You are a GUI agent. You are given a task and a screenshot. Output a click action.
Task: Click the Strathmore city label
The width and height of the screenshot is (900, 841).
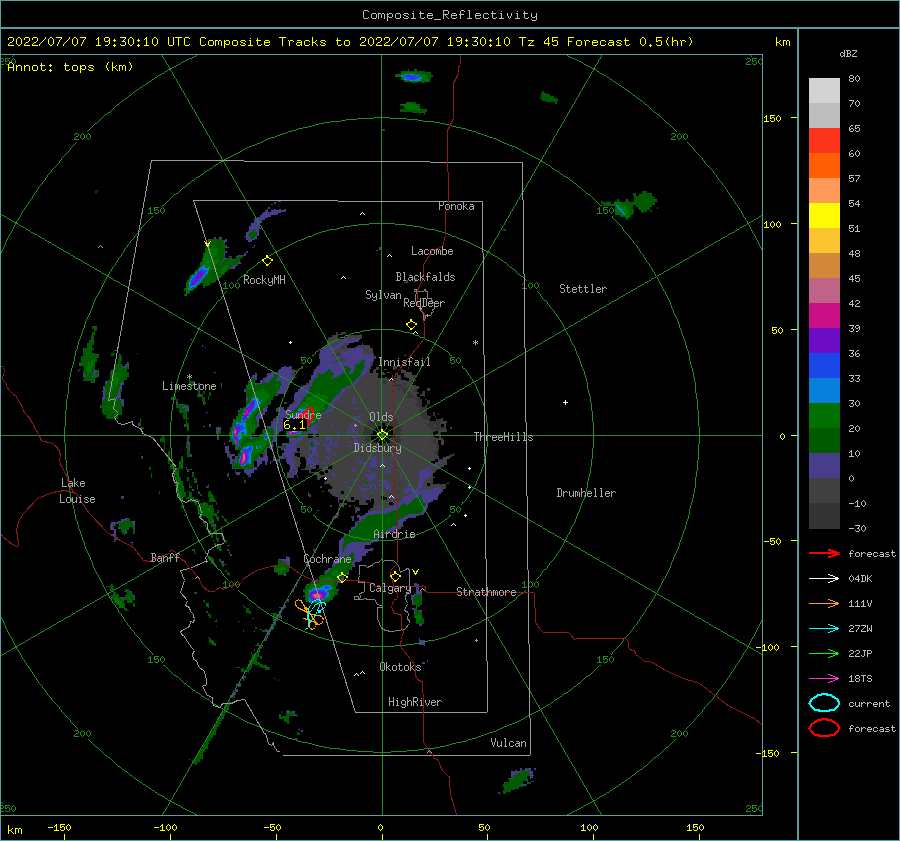point(486,592)
